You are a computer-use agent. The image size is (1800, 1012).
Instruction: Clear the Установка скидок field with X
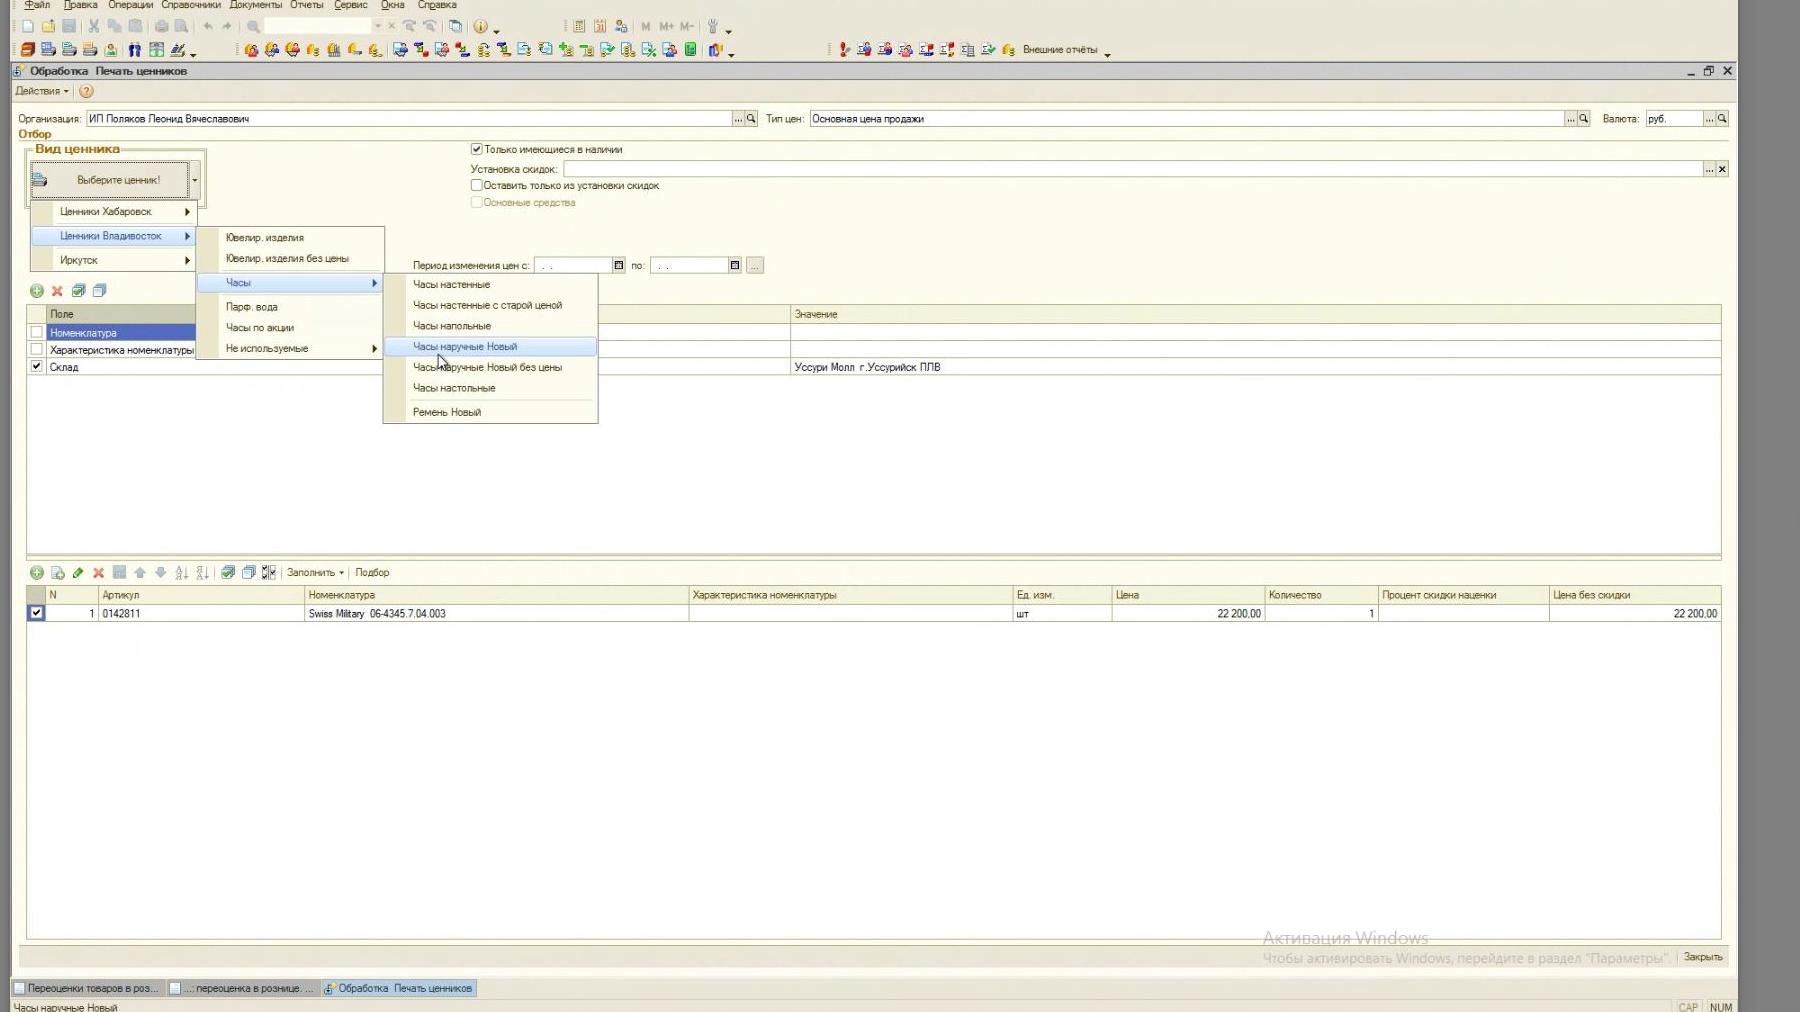[1722, 169]
